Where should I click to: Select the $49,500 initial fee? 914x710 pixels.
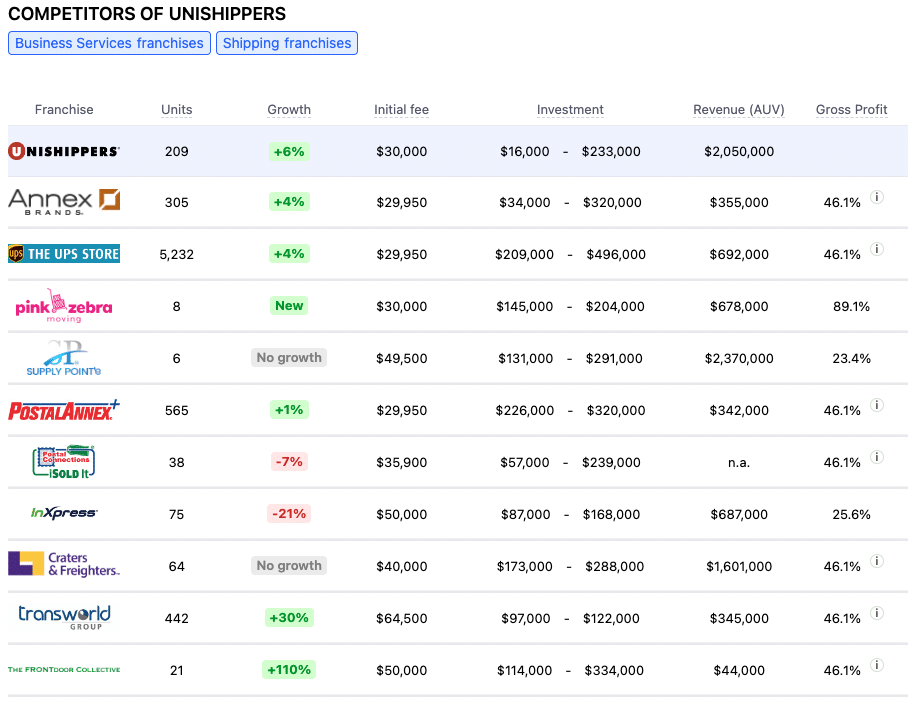coord(402,358)
